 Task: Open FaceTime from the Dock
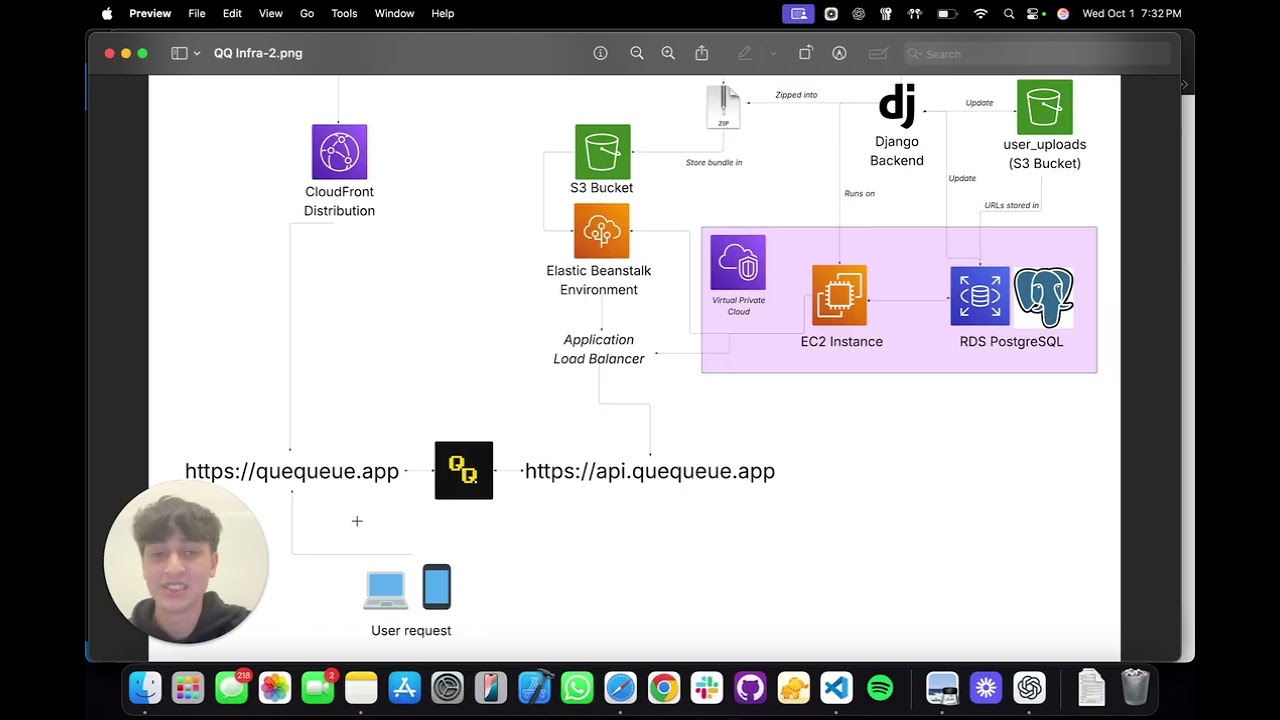coord(318,687)
